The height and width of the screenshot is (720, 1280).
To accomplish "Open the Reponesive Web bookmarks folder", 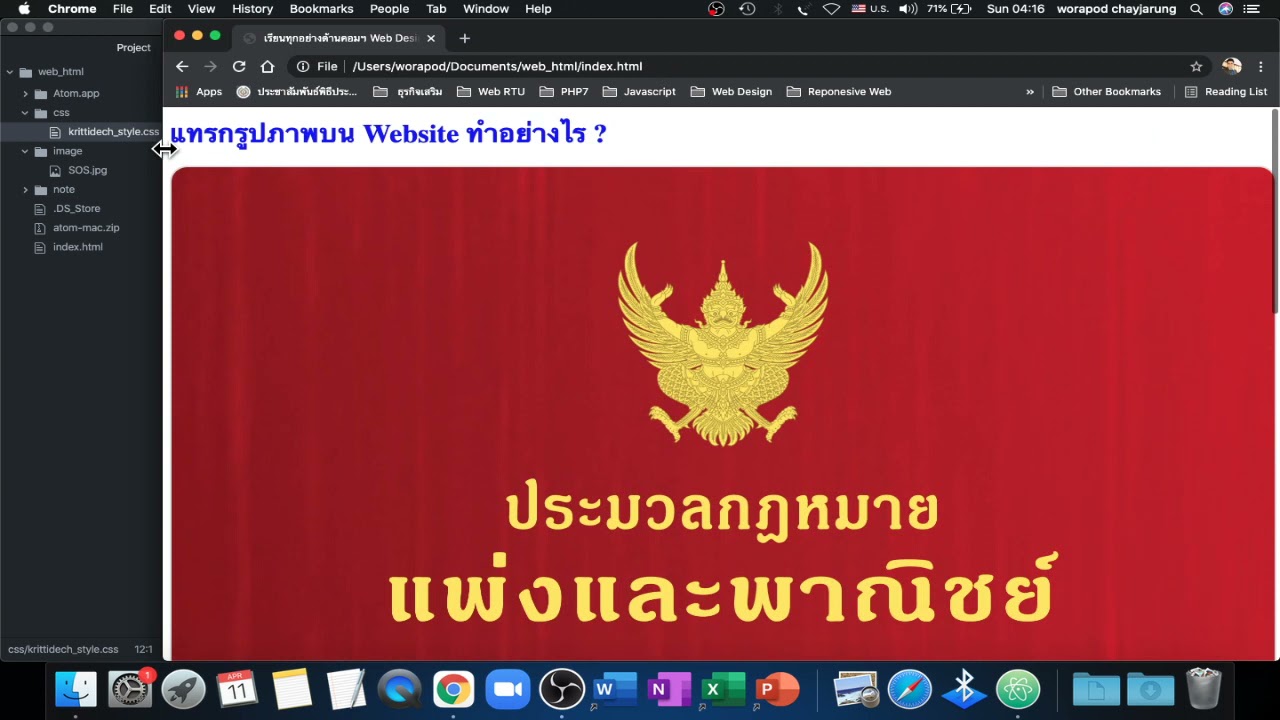I will (839, 91).
